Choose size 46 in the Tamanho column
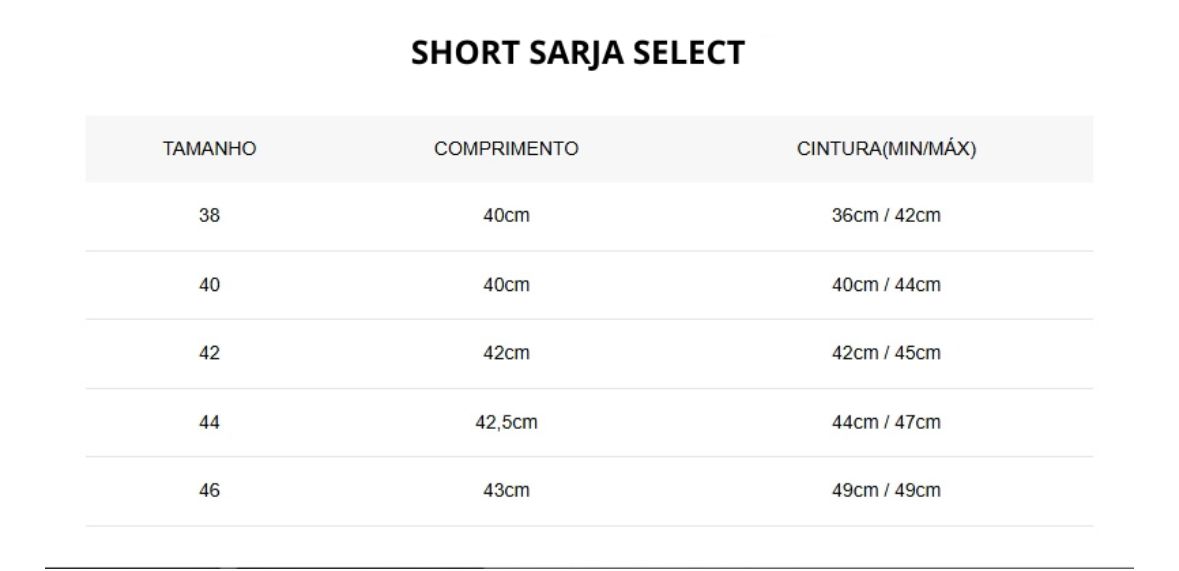This screenshot has height=571, width=1179. pyautogui.click(x=209, y=491)
